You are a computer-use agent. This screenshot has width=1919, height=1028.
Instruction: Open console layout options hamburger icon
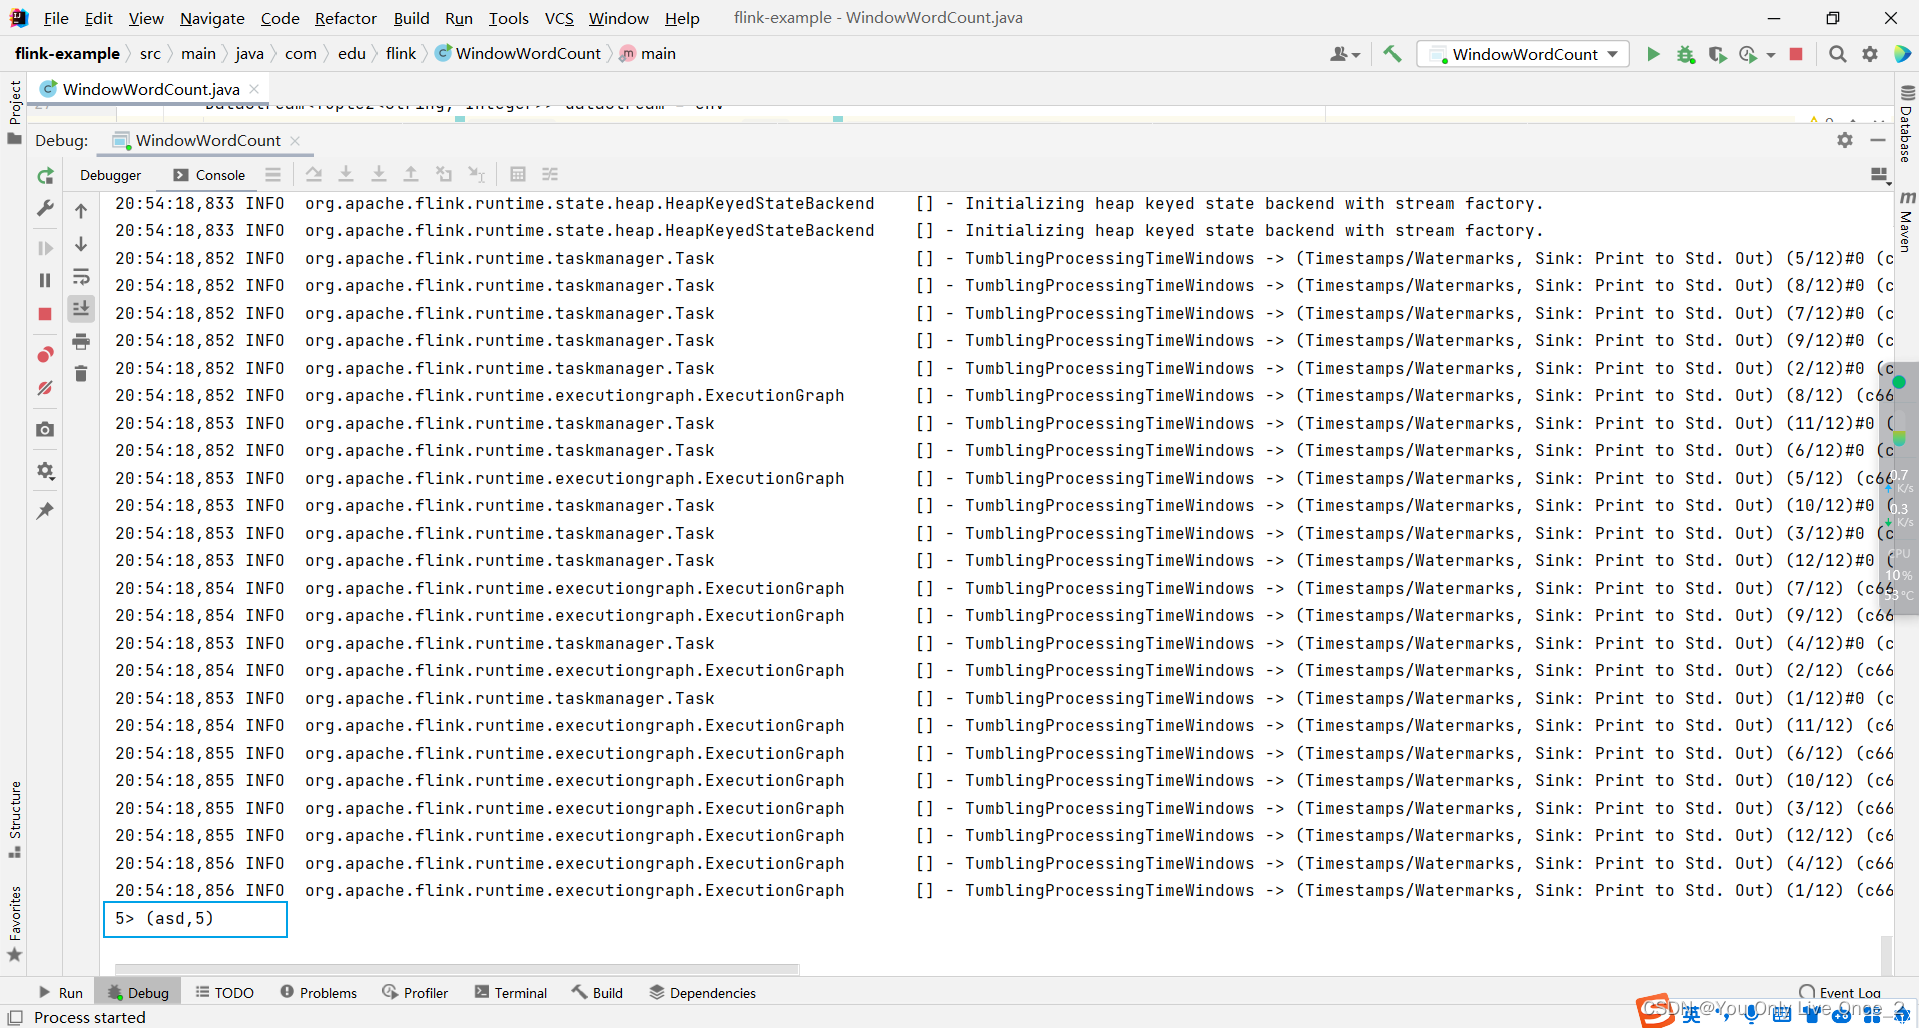(273, 174)
